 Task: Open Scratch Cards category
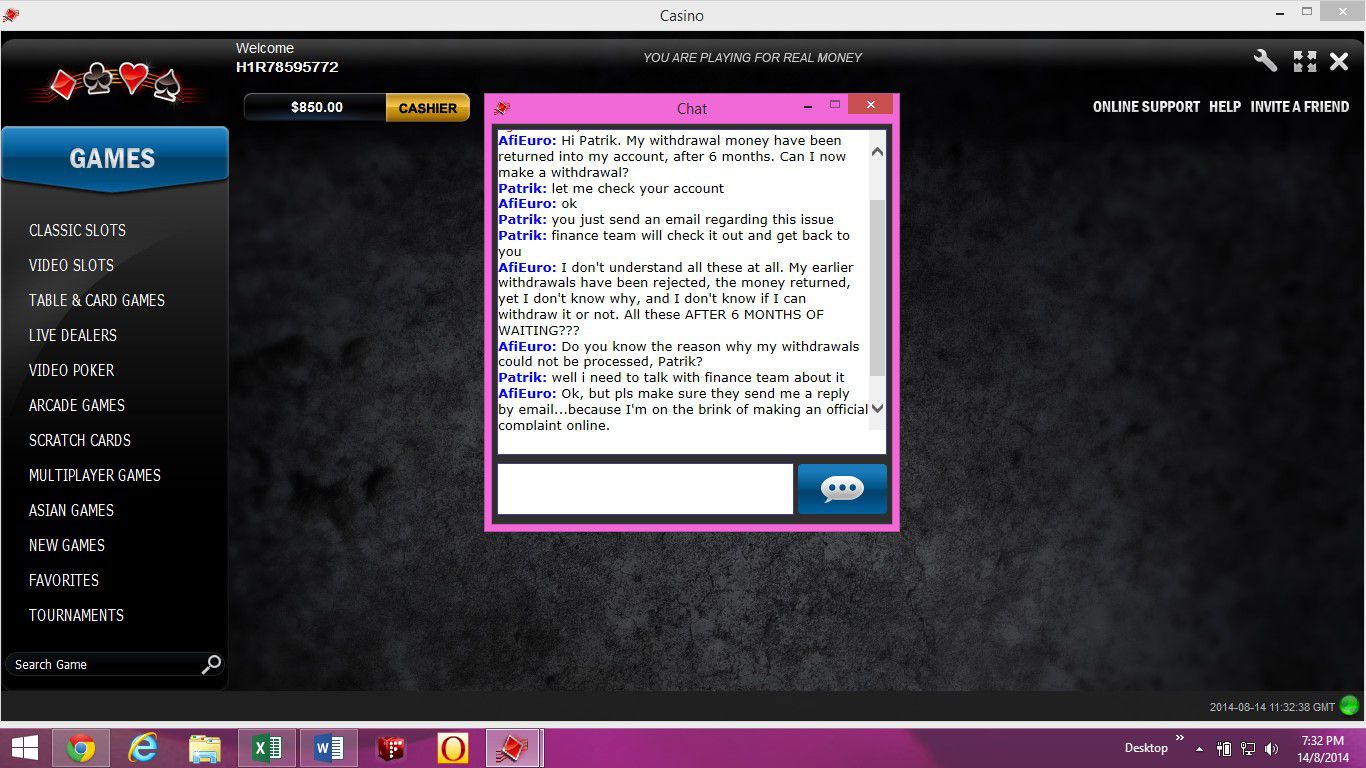(80, 440)
